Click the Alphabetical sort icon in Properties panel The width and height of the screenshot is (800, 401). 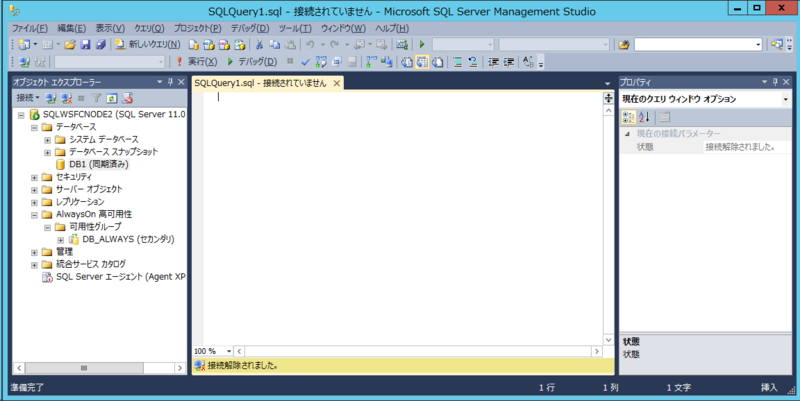[x=644, y=117]
